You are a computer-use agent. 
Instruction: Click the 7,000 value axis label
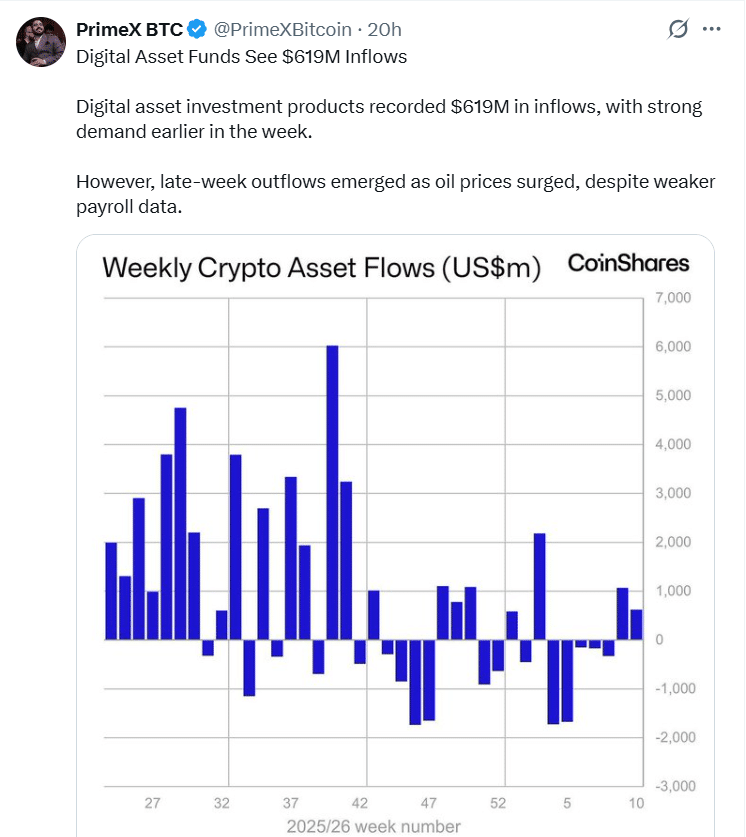pyautogui.click(x=674, y=296)
